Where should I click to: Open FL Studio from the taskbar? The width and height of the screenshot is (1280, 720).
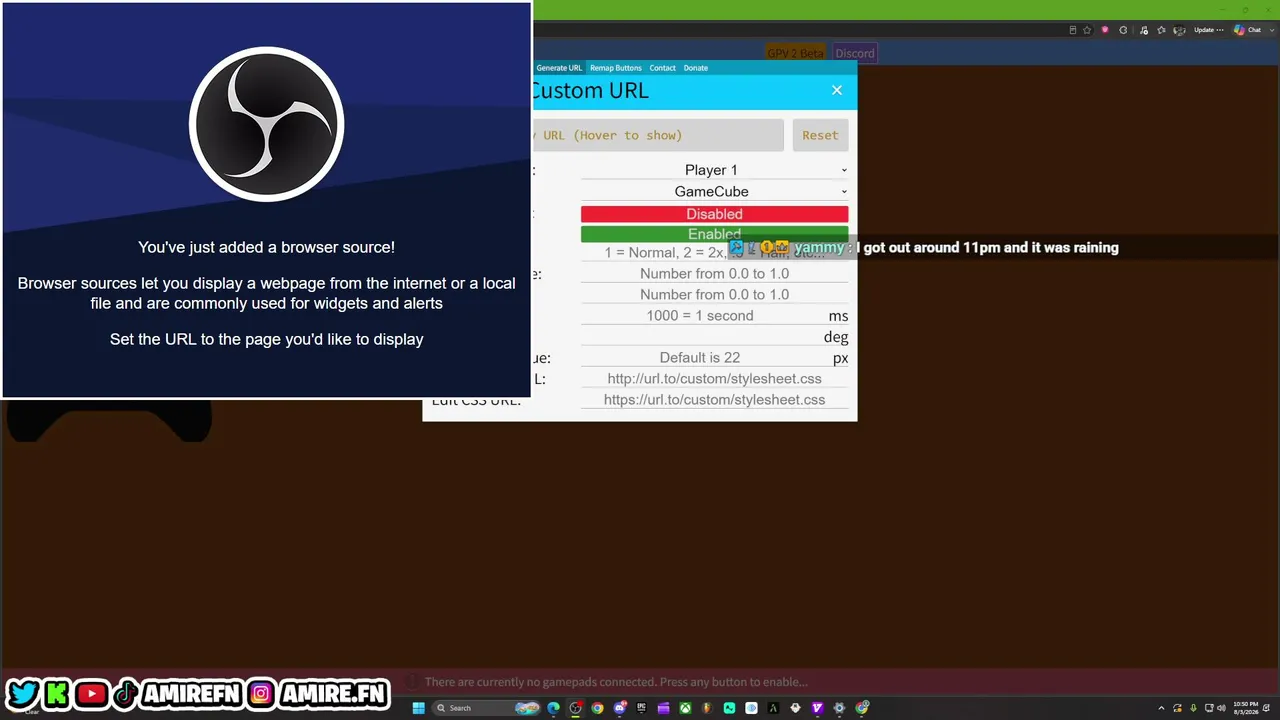[x=707, y=708]
